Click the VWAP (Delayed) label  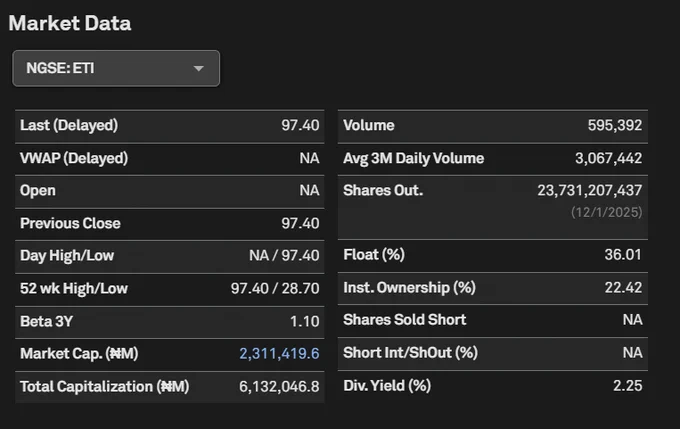point(74,158)
